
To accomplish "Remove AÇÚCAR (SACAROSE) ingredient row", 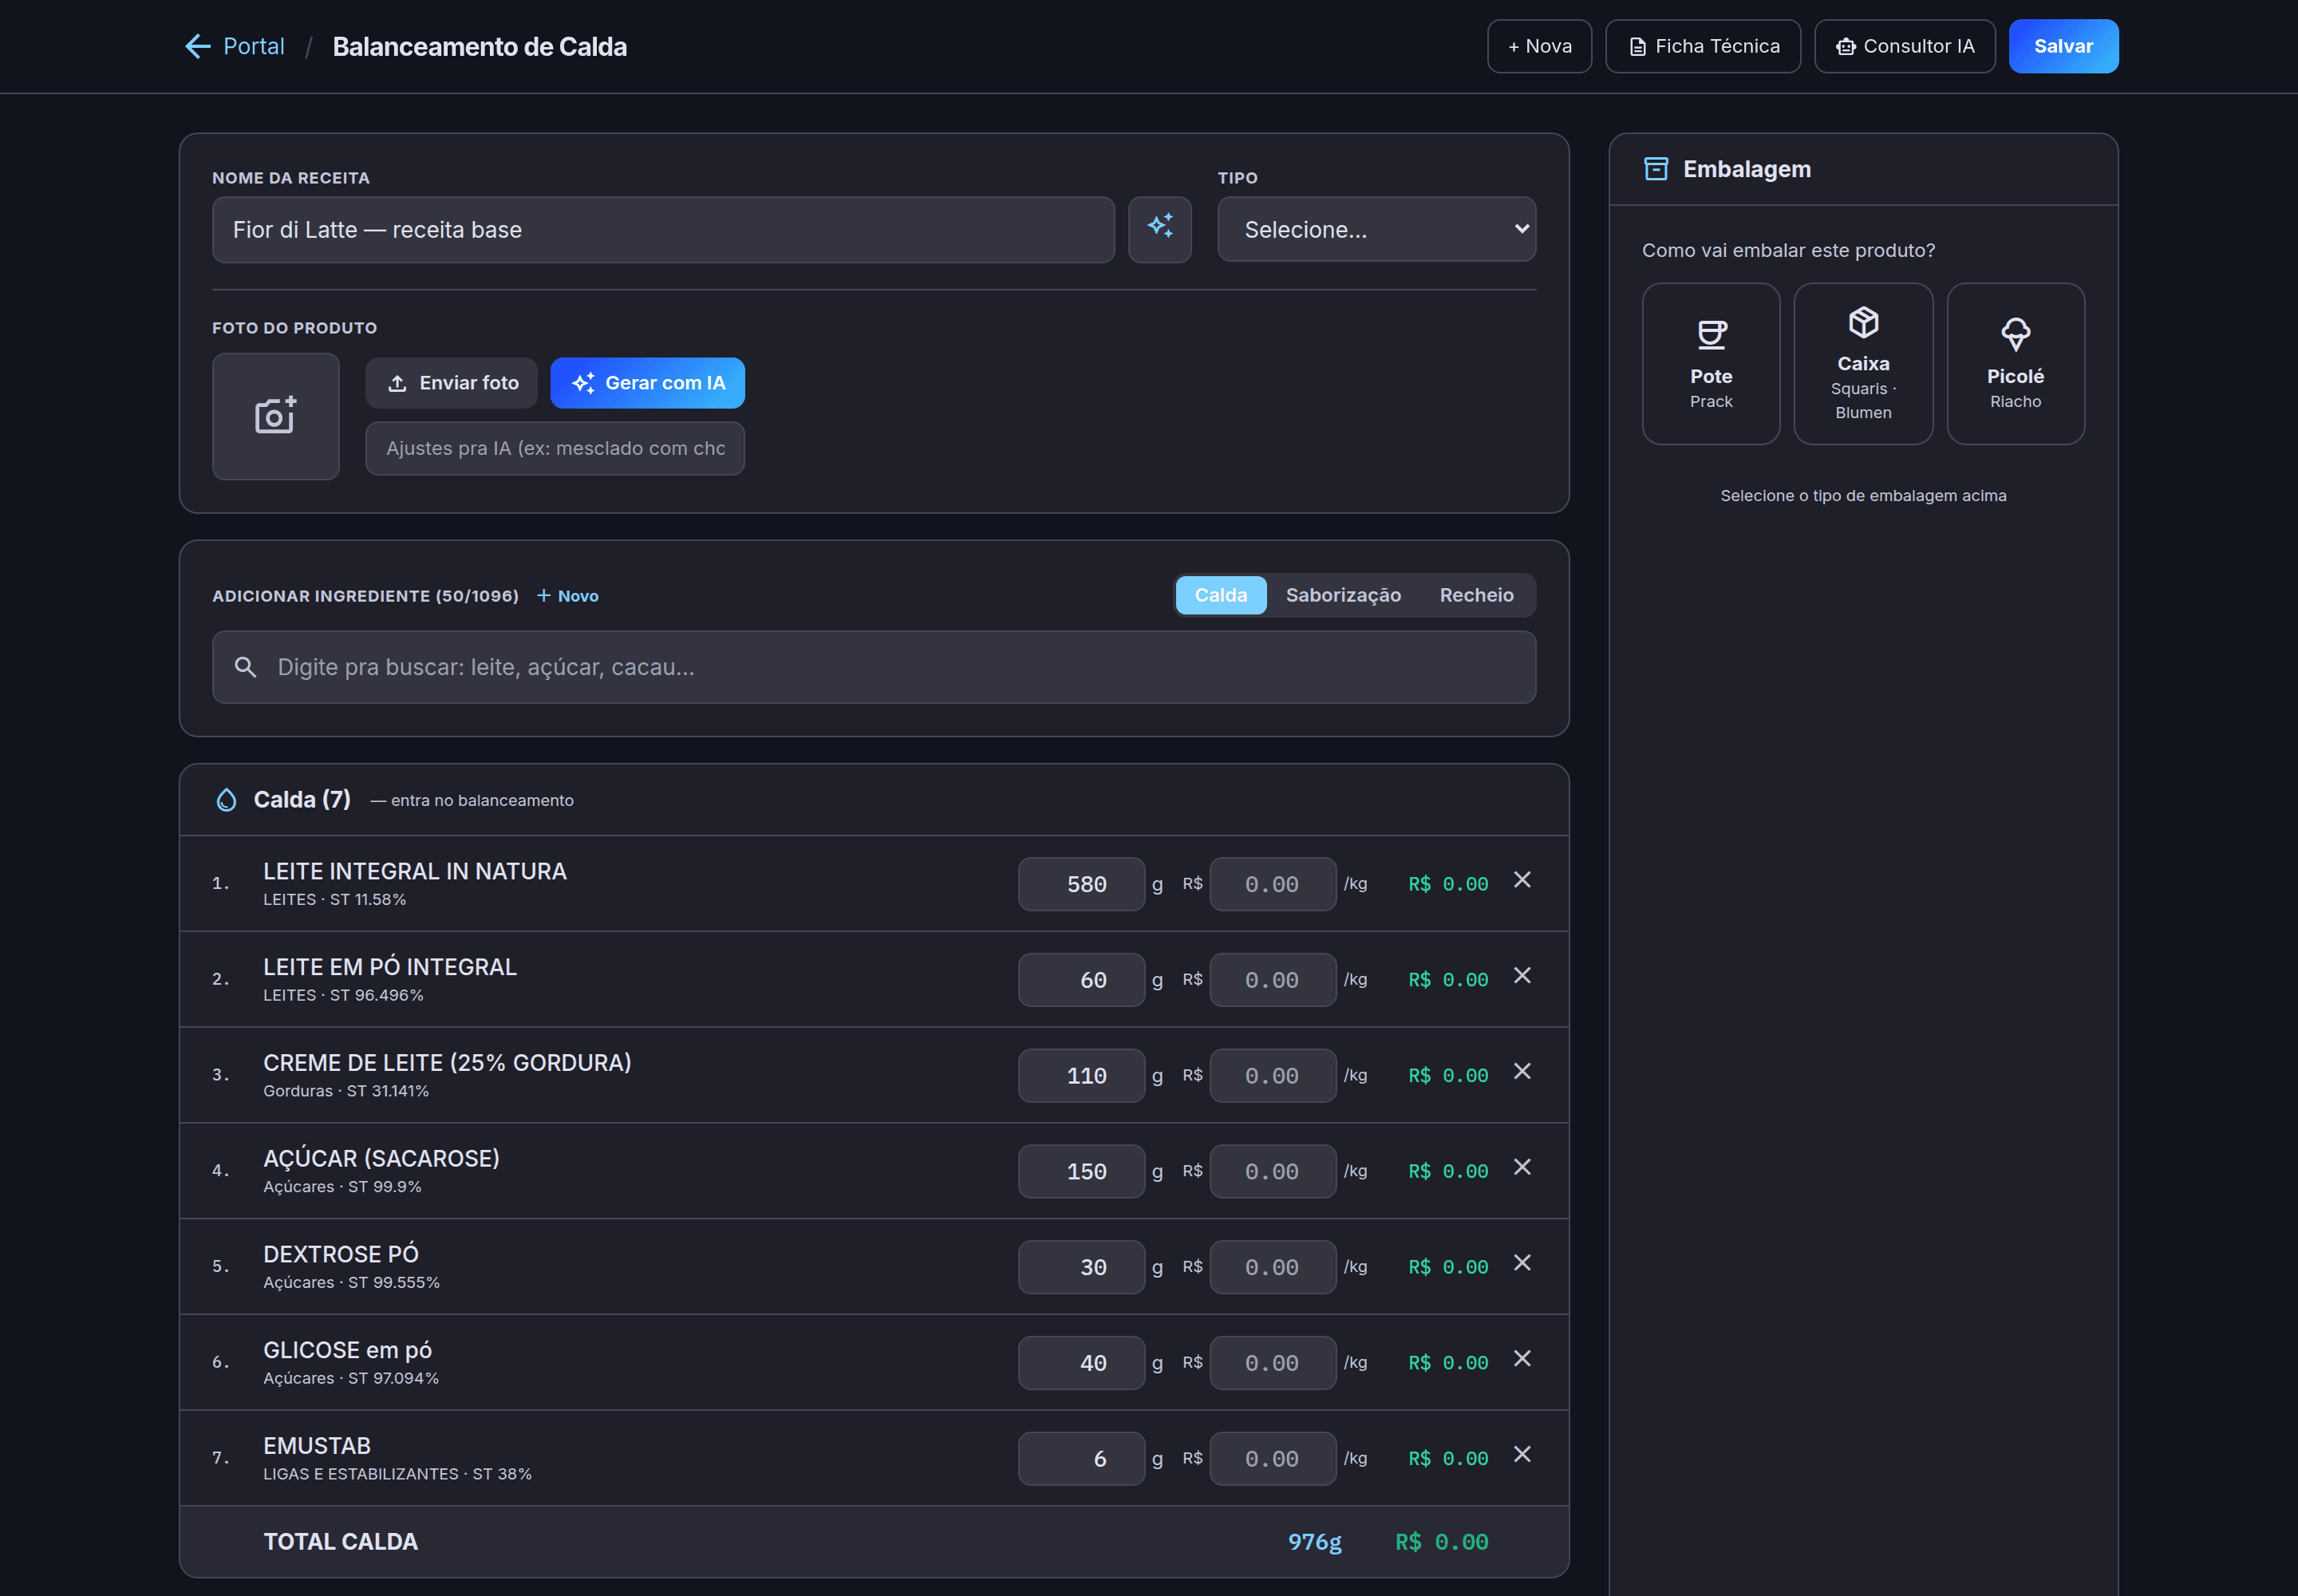I will [x=1521, y=1167].
